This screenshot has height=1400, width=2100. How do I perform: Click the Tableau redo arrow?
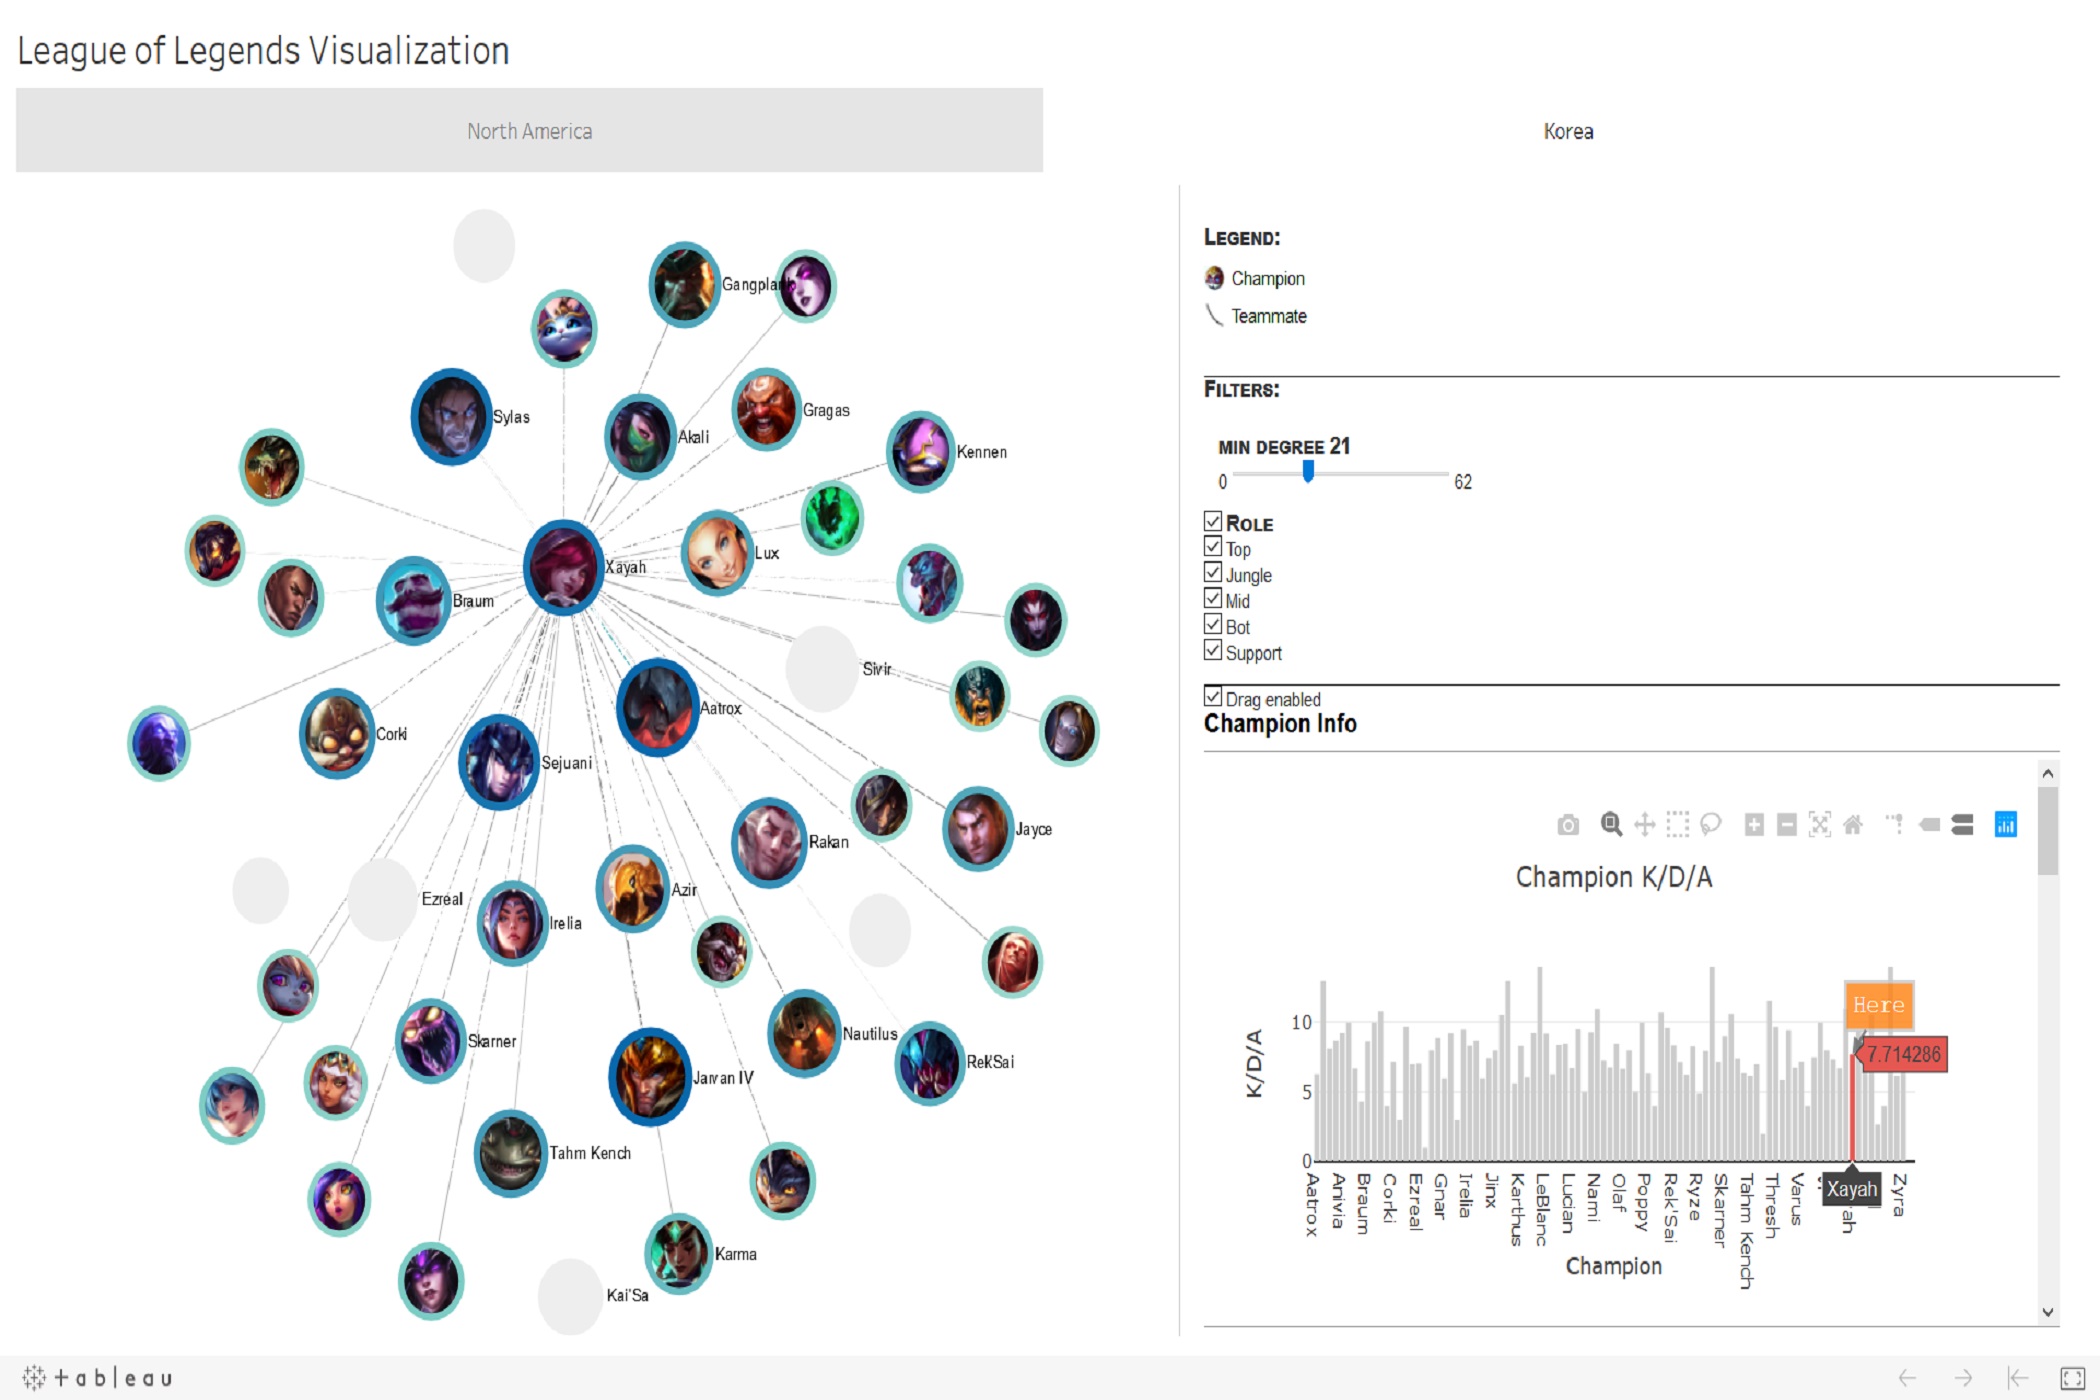1963,1378
